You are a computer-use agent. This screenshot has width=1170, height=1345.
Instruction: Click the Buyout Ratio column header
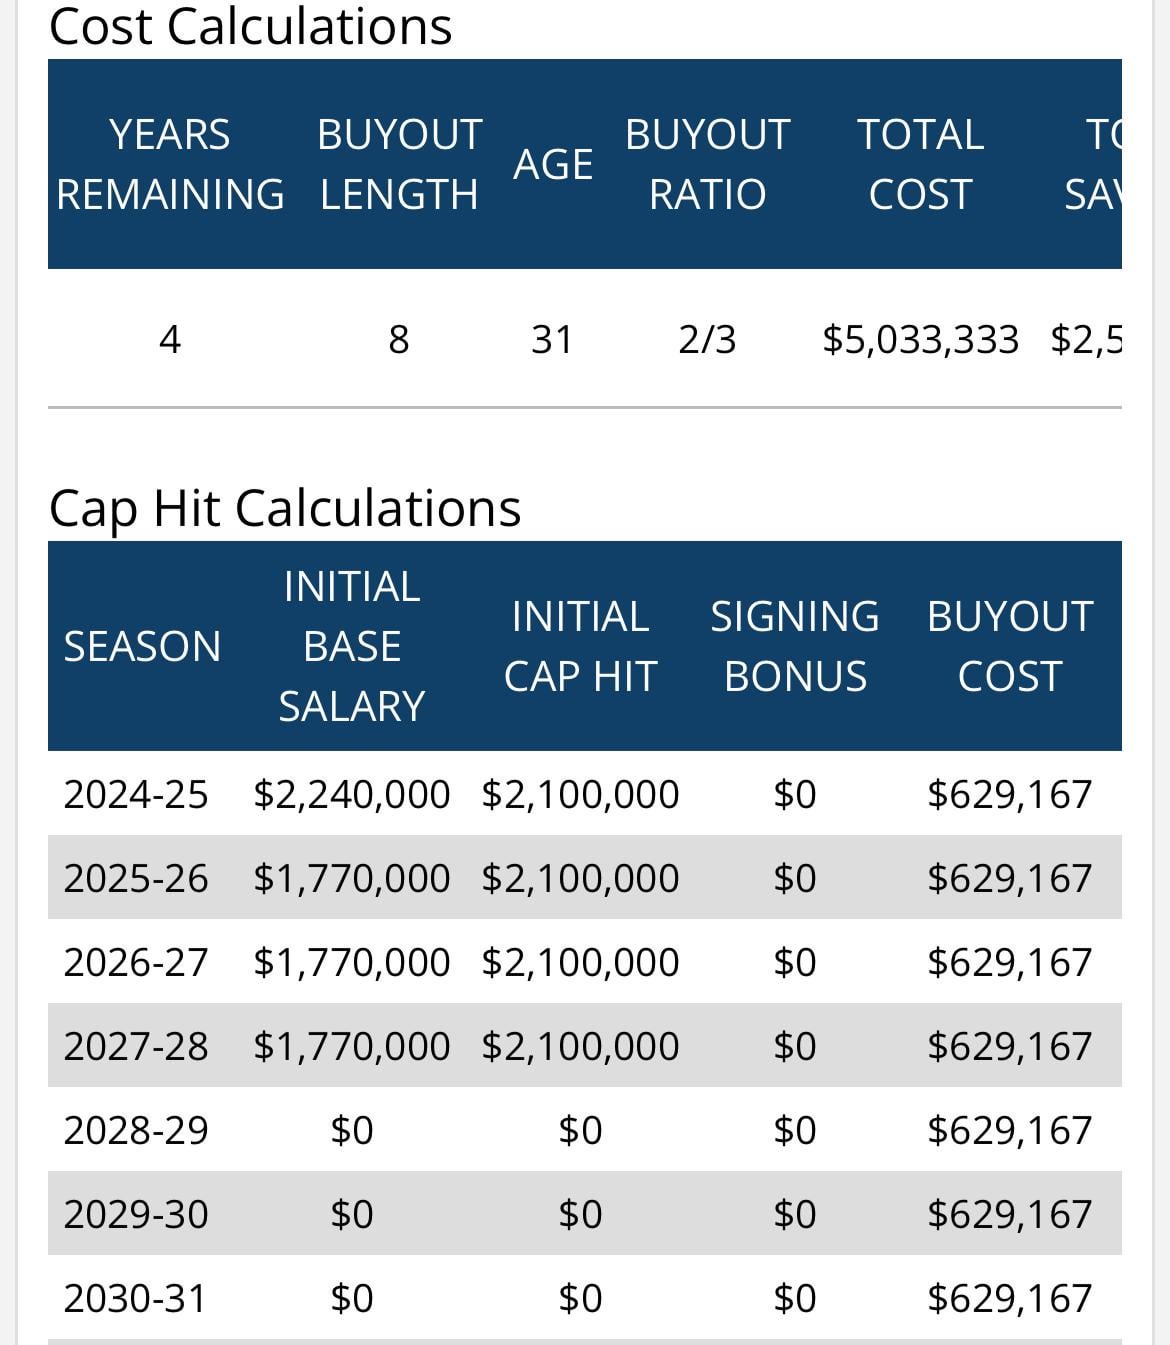tap(707, 164)
